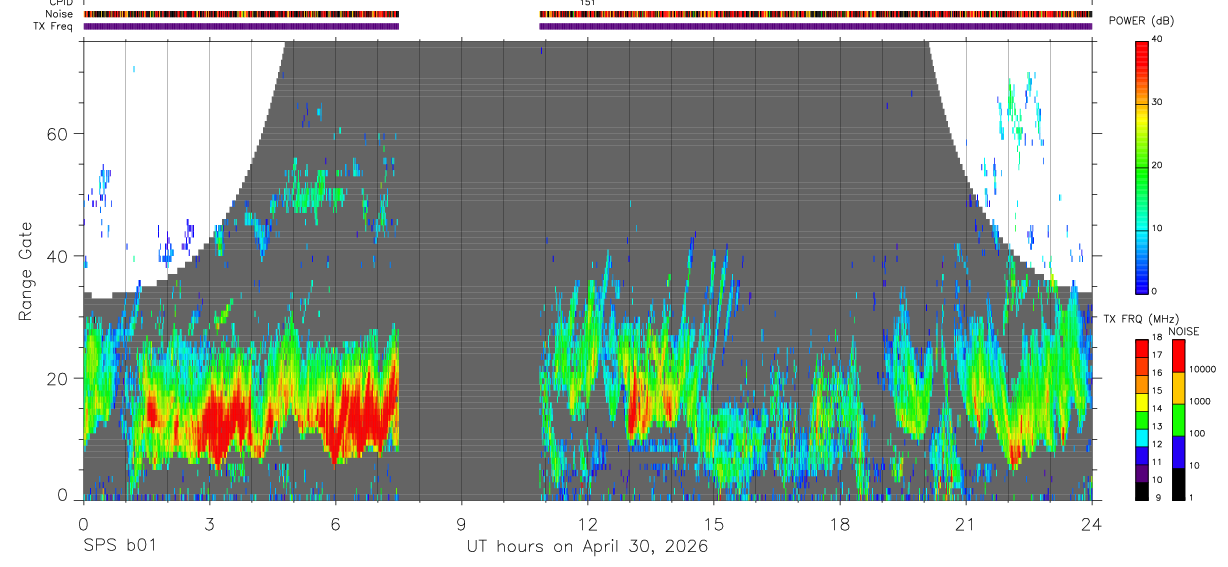Click the 151 CPID marker
Screen dimensions: 1228x567
tap(588, 3)
